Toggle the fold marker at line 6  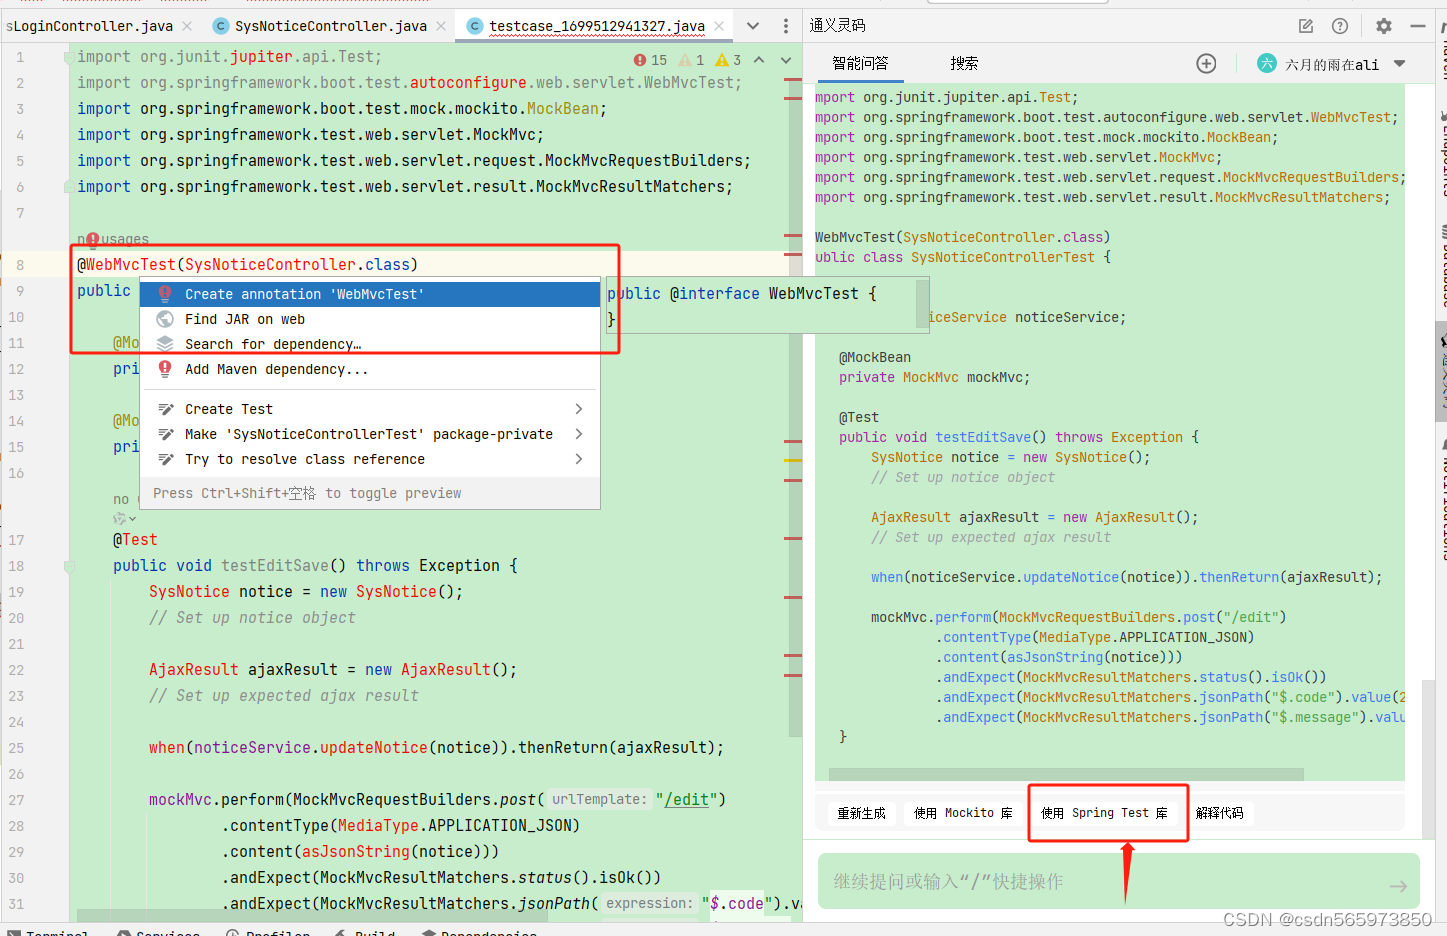pyautogui.click(x=70, y=187)
